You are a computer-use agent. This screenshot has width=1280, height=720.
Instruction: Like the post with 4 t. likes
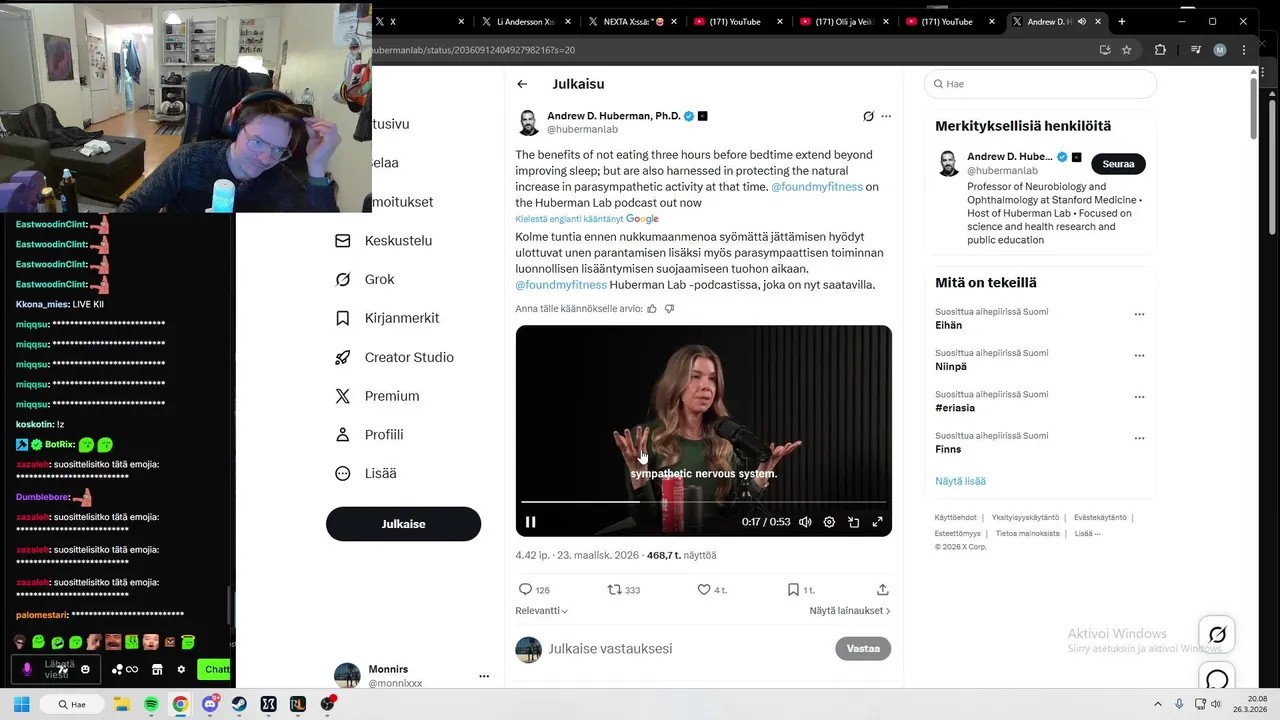704,590
